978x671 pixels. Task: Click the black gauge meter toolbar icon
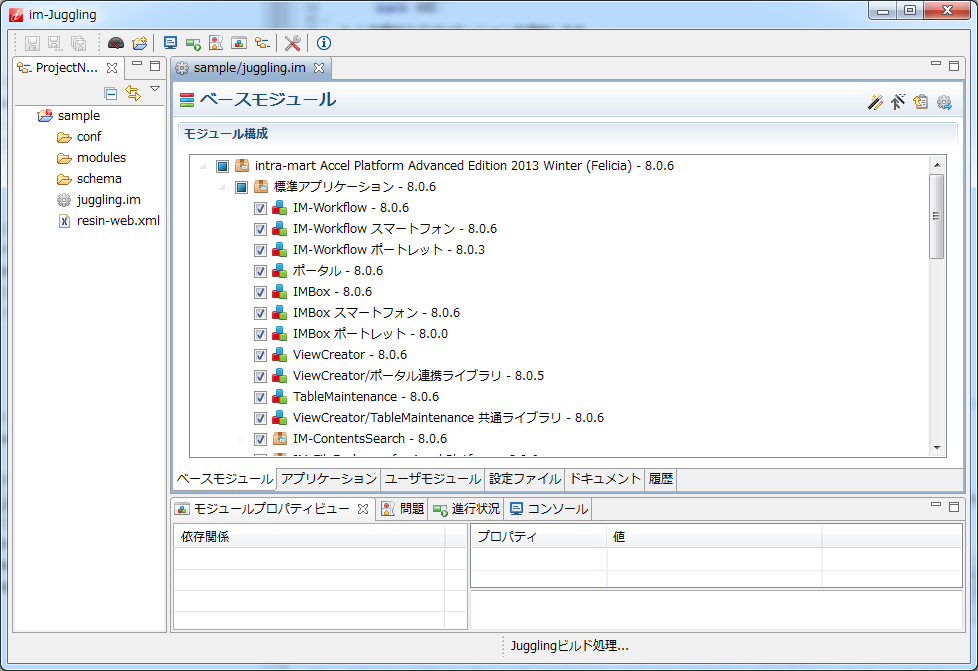pos(116,43)
